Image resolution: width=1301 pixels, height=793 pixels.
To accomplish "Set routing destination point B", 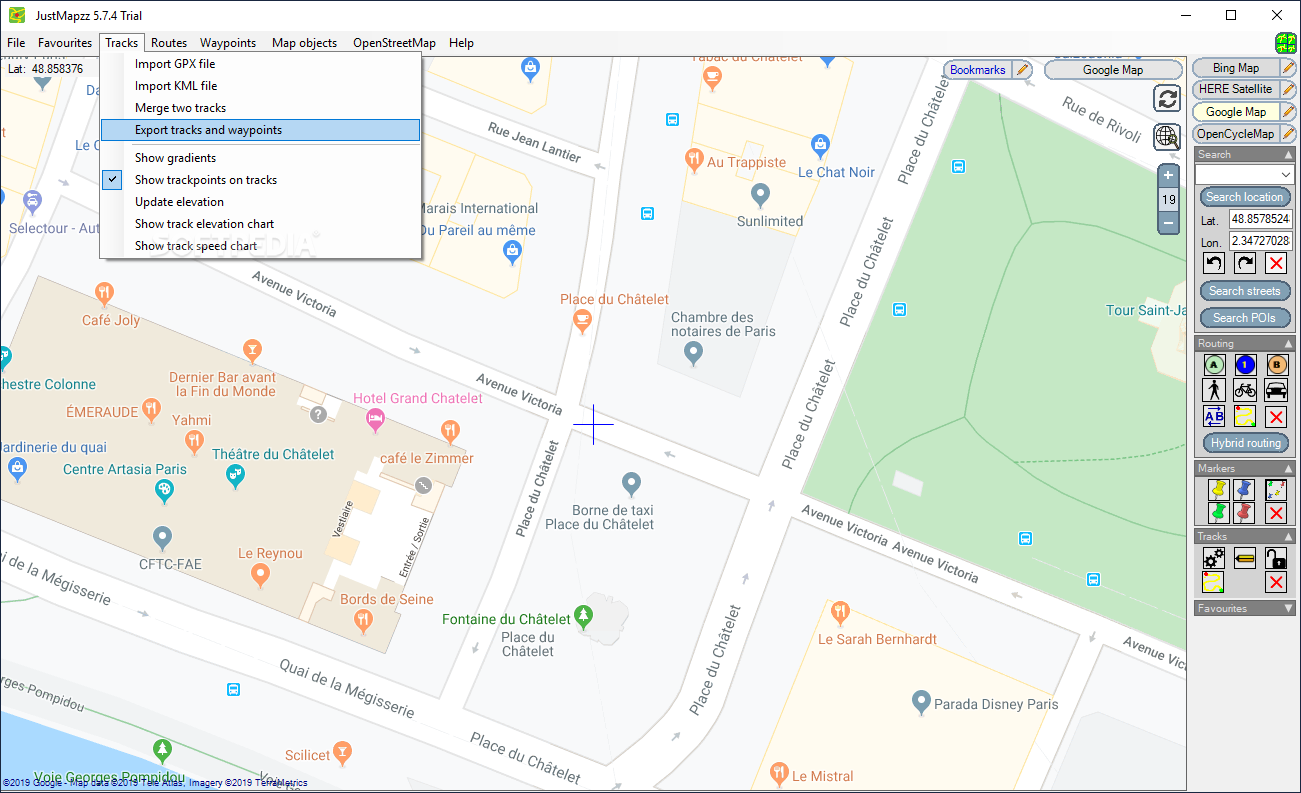I will 1276,365.
